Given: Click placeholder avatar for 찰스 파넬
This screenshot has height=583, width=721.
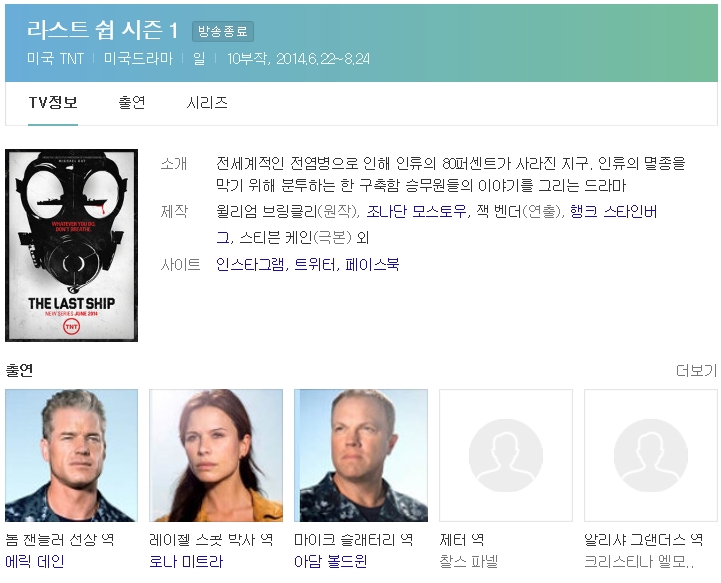Looking at the screenshot, I should 506,455.
